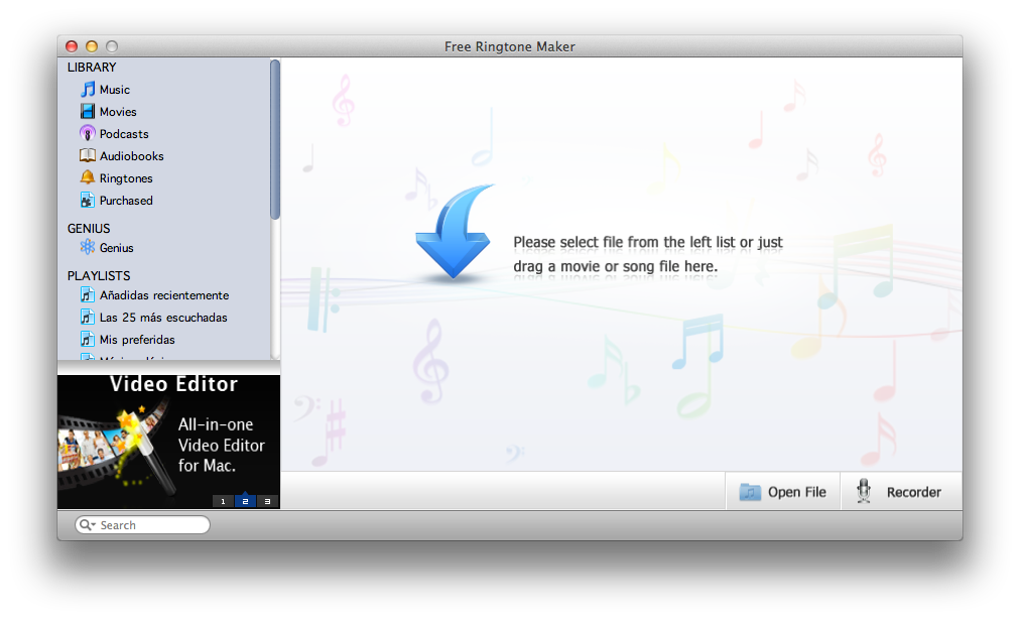Switch to ad slide 3

tap(267, 501)
